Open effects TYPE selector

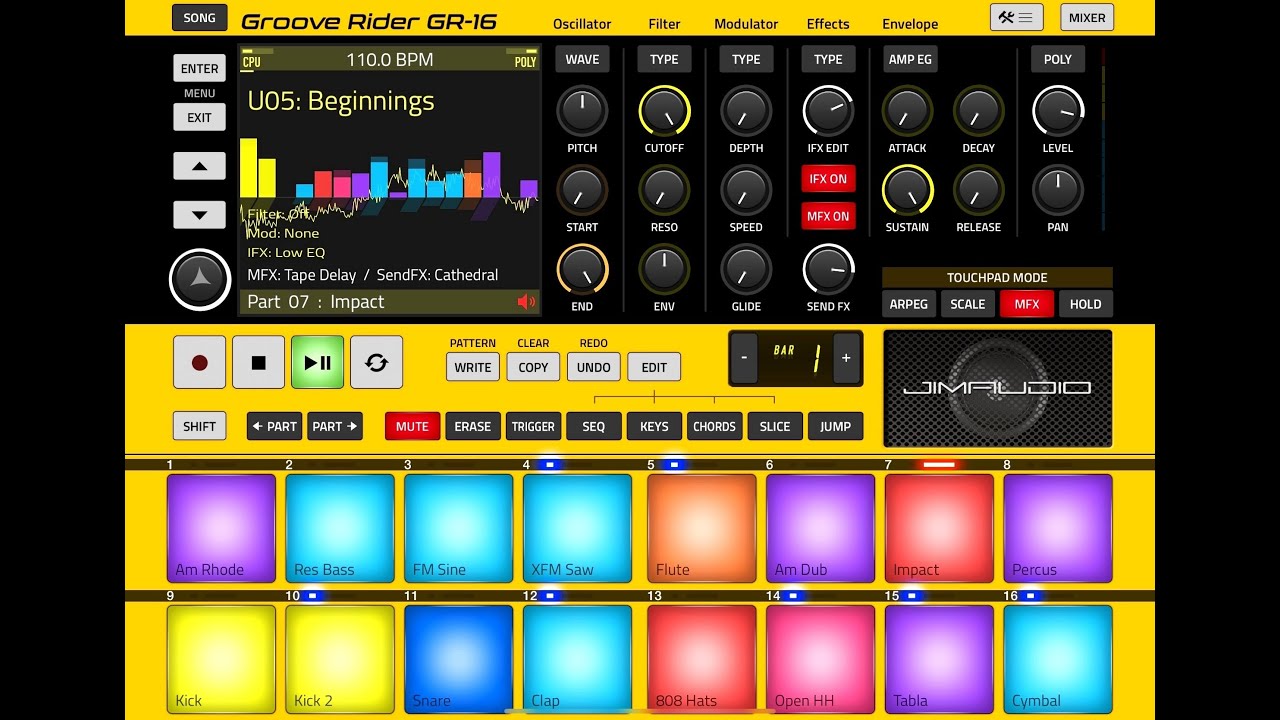pos(828,59)
